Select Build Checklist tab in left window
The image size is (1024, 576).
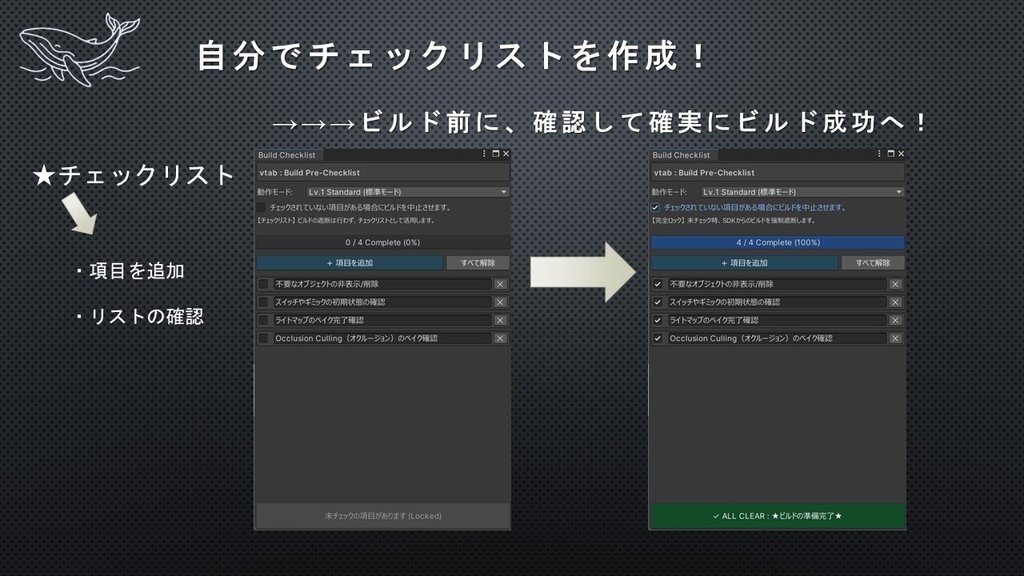[287, 155]
